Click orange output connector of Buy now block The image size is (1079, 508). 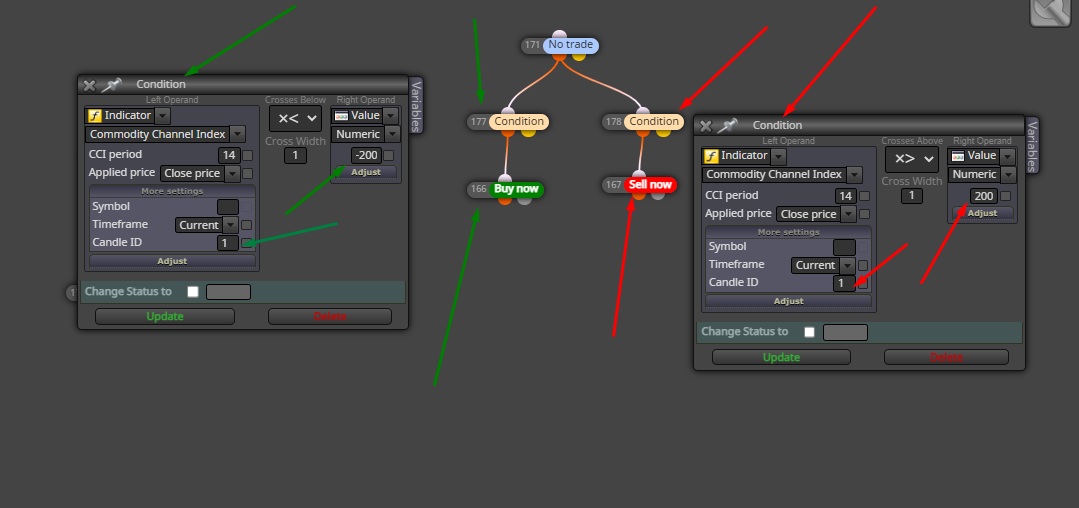click(x=505, y=200)
